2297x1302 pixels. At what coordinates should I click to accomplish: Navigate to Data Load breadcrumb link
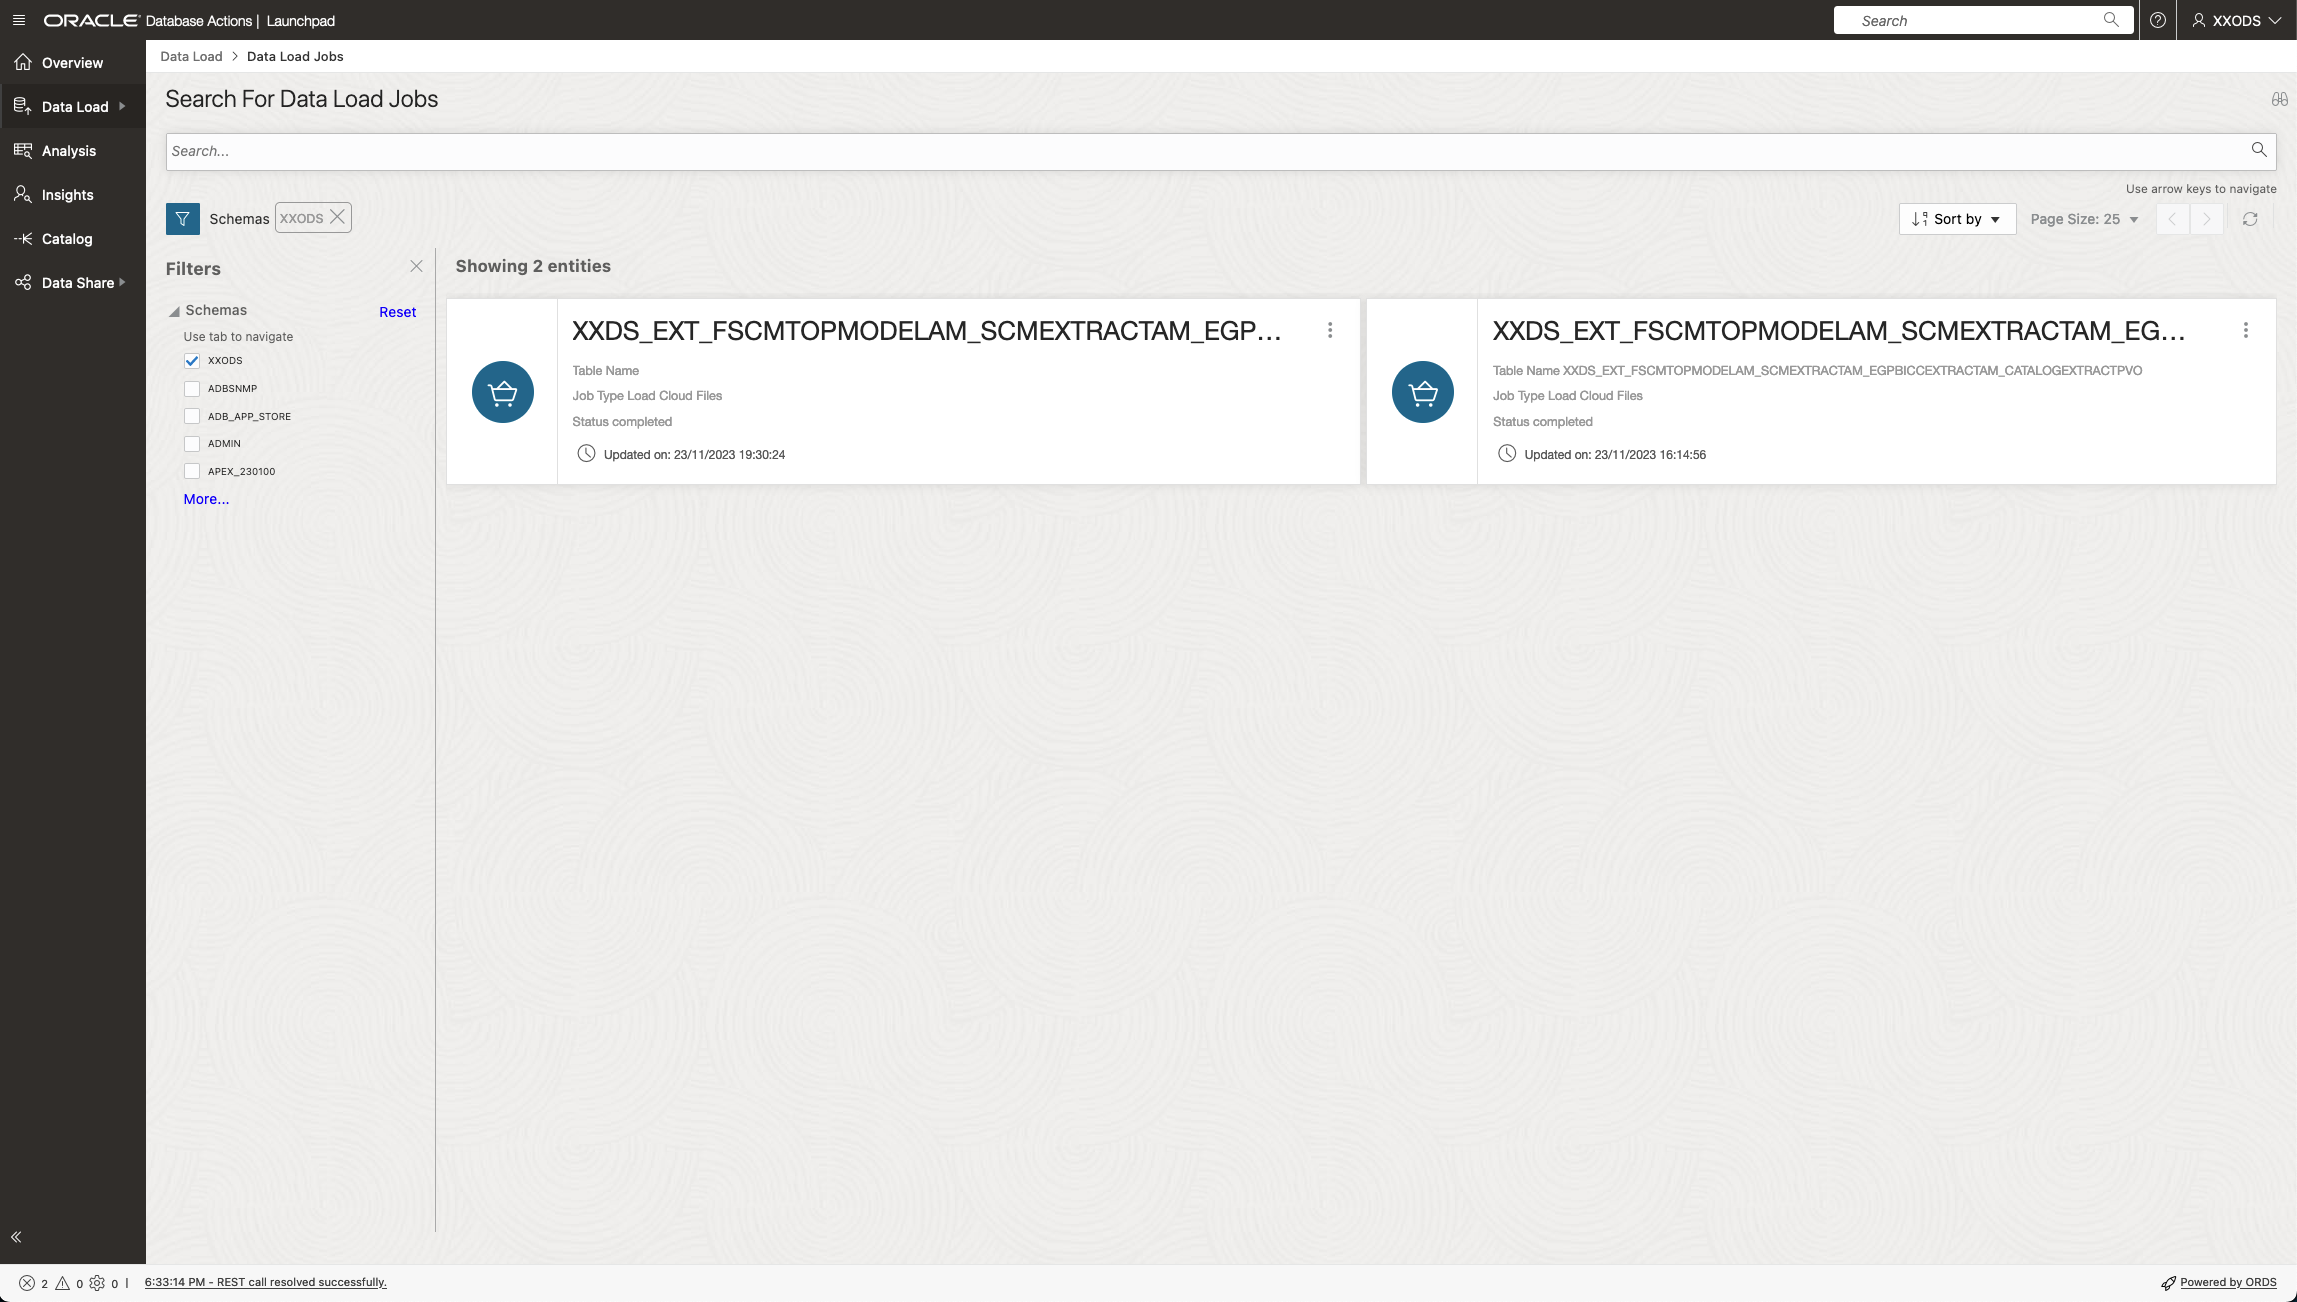tap(190, 56)
